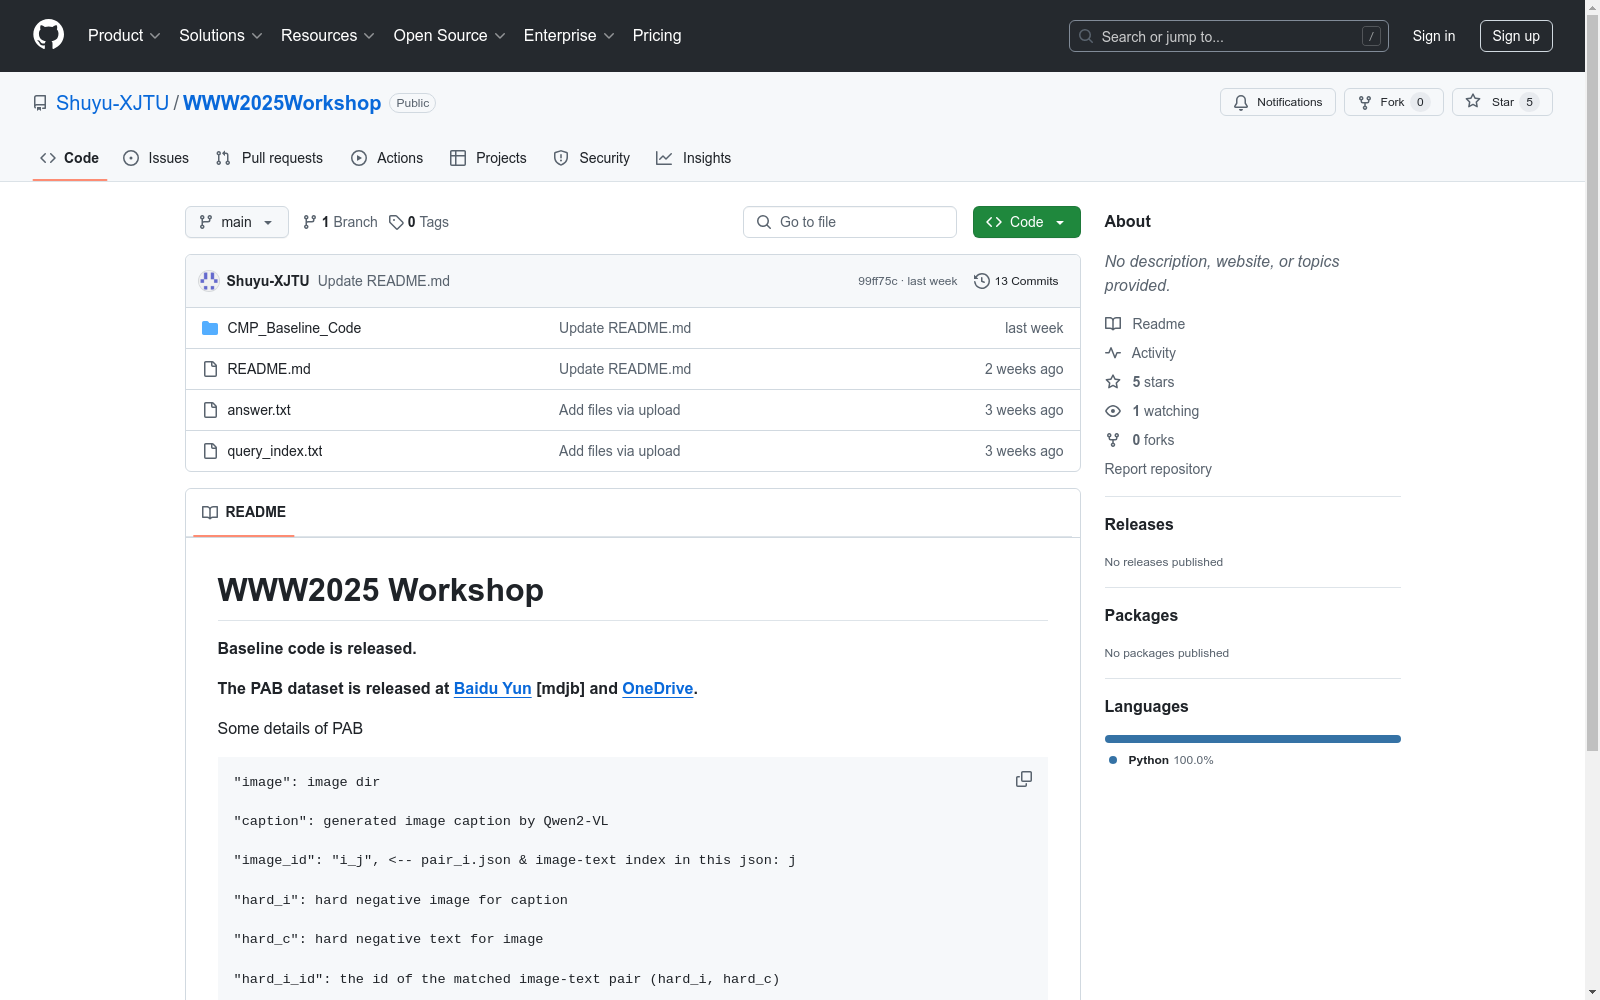Image resolution: width=1600 pixels, height=1000 pixels.
Task: Click the Shuyu-XJTU avatar in commit bar
Action: pos(209,281)
